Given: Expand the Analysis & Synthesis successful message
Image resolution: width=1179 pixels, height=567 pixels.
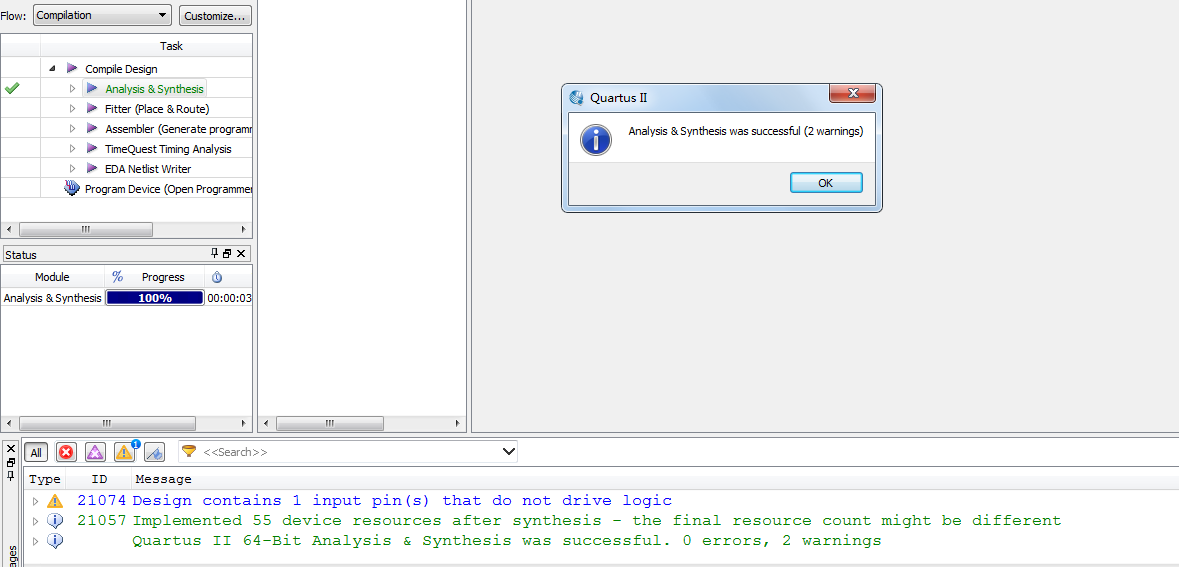Looking at the screenshot, I should (x=35, y=541).
